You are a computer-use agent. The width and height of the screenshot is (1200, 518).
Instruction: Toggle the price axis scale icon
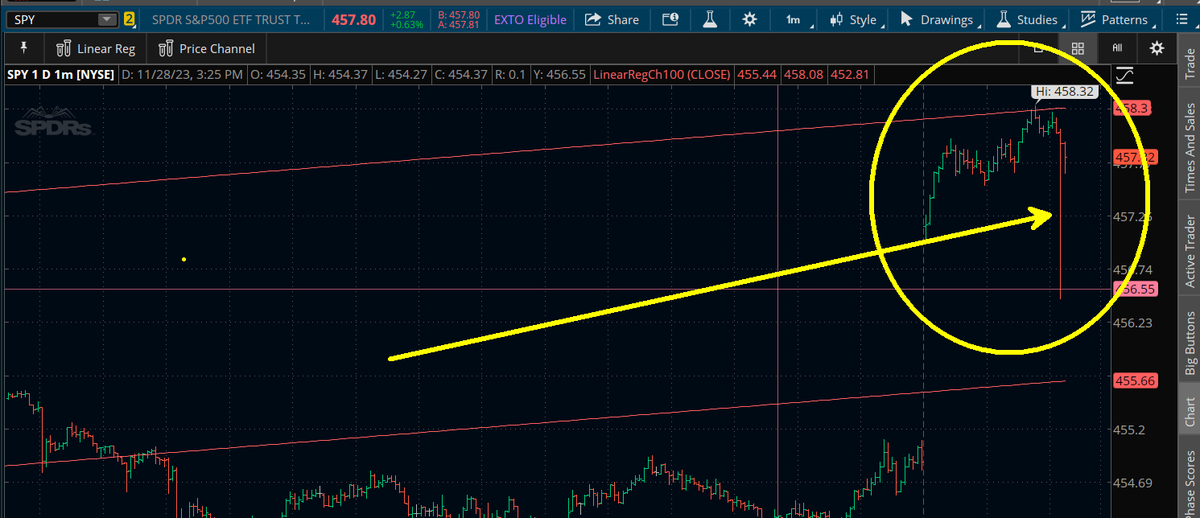[x=1126, y=74]
